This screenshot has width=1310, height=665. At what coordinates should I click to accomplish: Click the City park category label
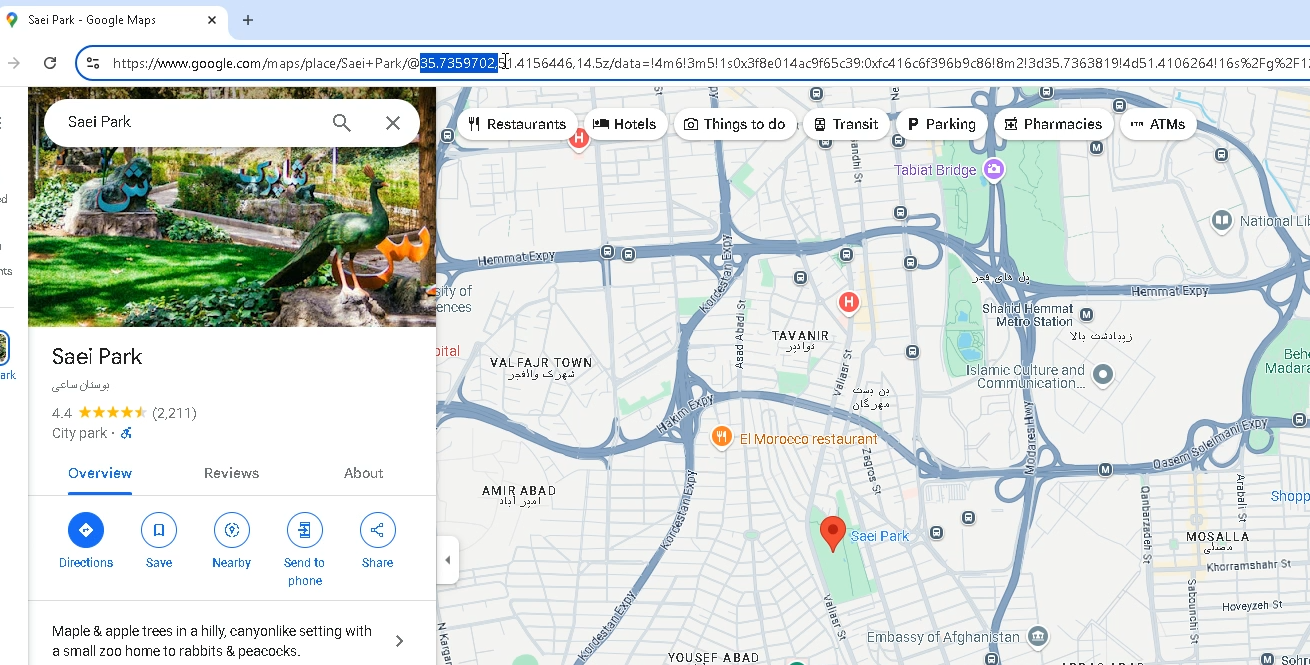coord(79,433)
